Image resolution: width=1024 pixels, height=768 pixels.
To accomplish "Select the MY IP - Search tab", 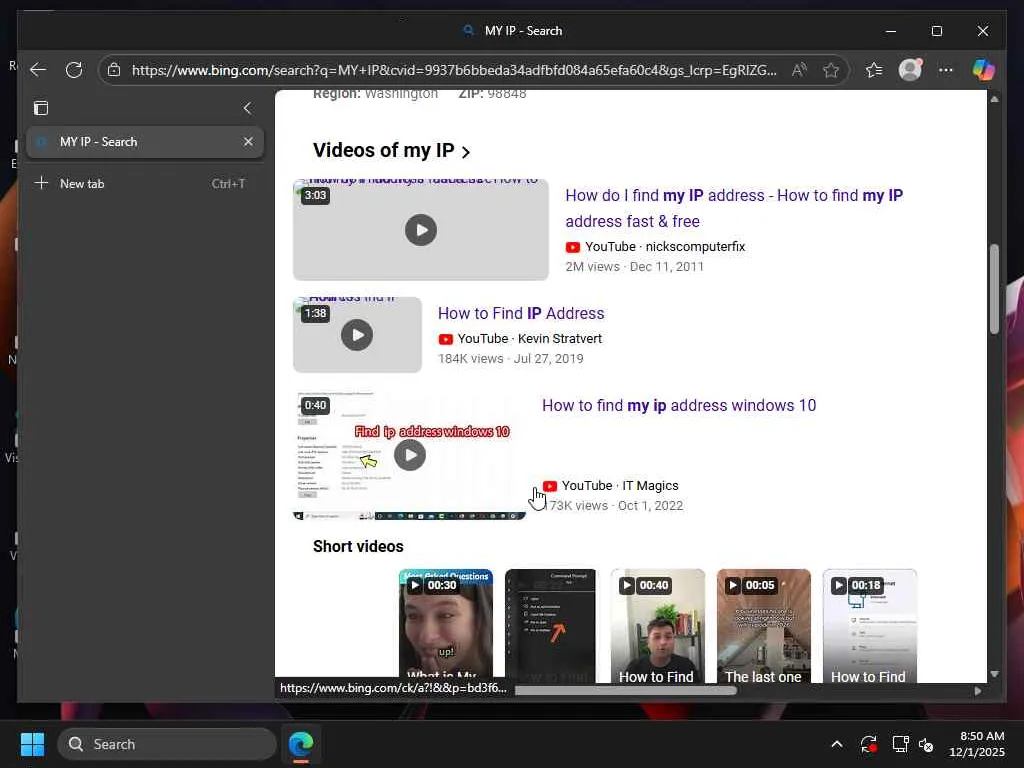I will point(145,142).
